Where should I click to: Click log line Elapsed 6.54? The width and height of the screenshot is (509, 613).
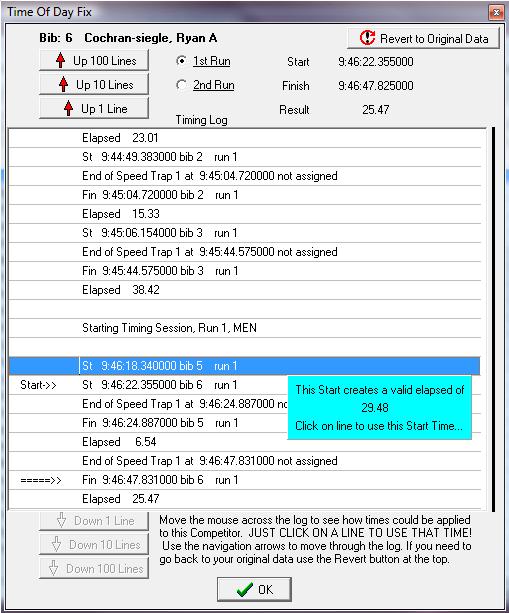pos(245,442)
